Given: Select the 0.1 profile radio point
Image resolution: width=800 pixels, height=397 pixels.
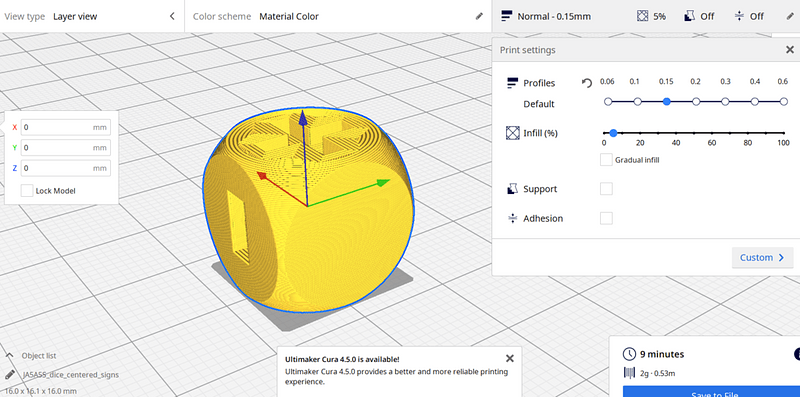Looking at the screenshot, I should (637, 102).
